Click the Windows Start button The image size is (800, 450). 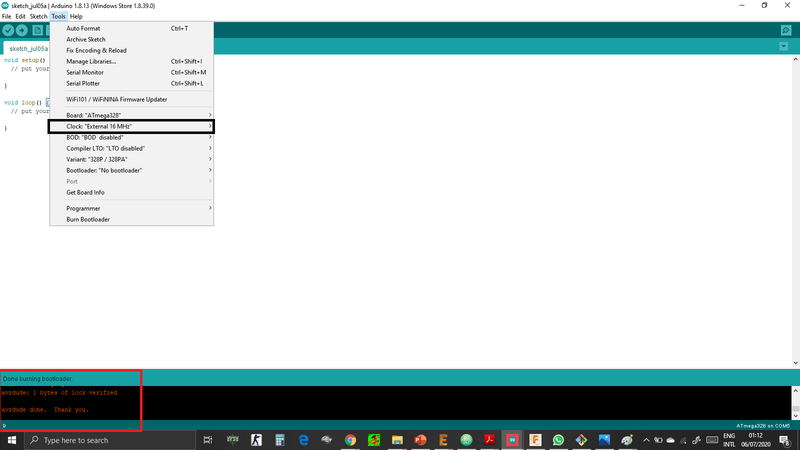click(x=12, y=440)
